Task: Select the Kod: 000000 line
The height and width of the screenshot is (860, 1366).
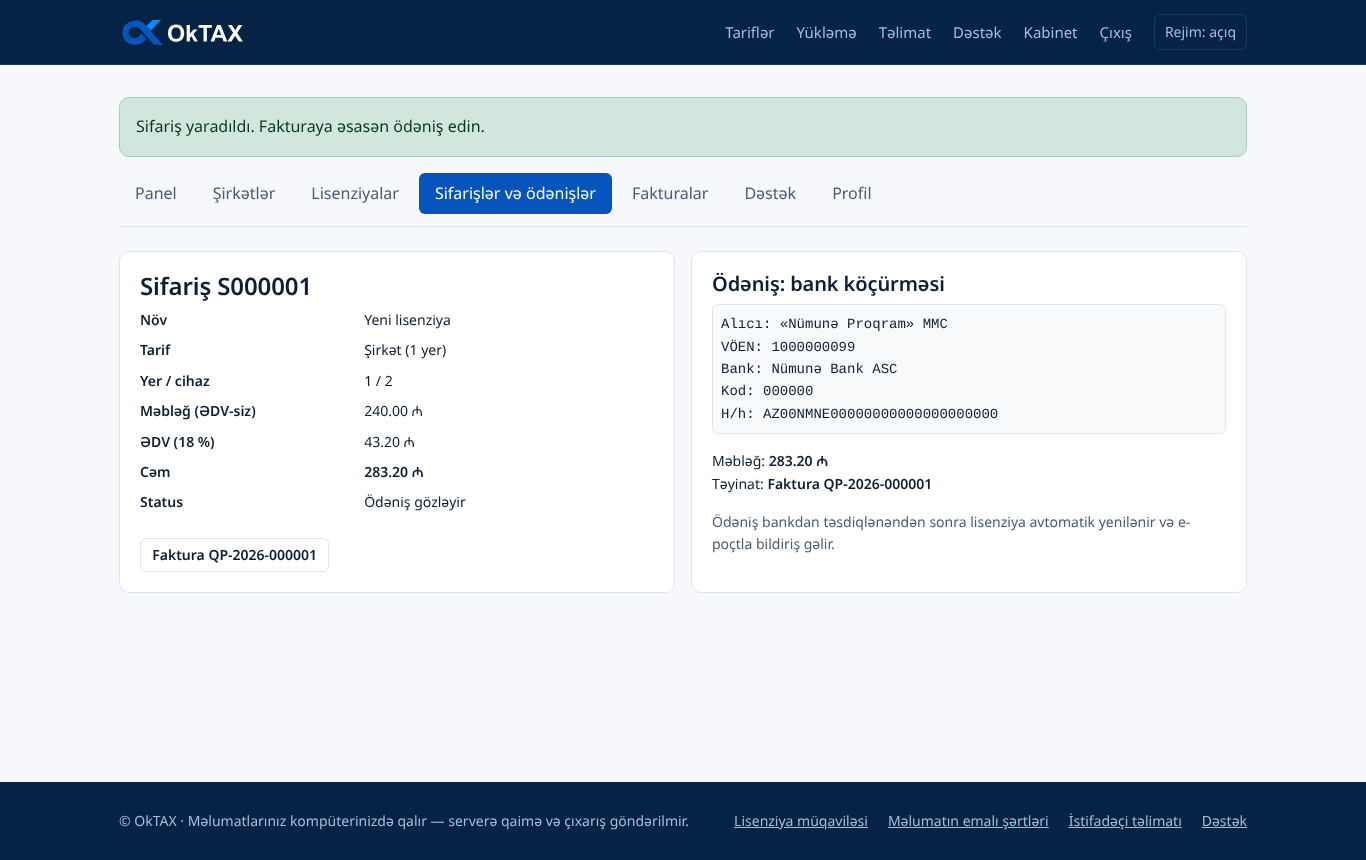Action: pyautogui.click(x=767, y=391)
